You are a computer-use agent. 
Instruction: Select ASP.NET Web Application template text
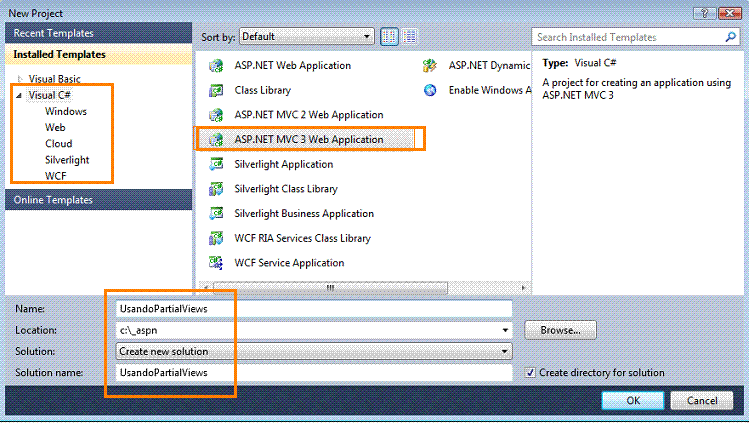(292, 65)
